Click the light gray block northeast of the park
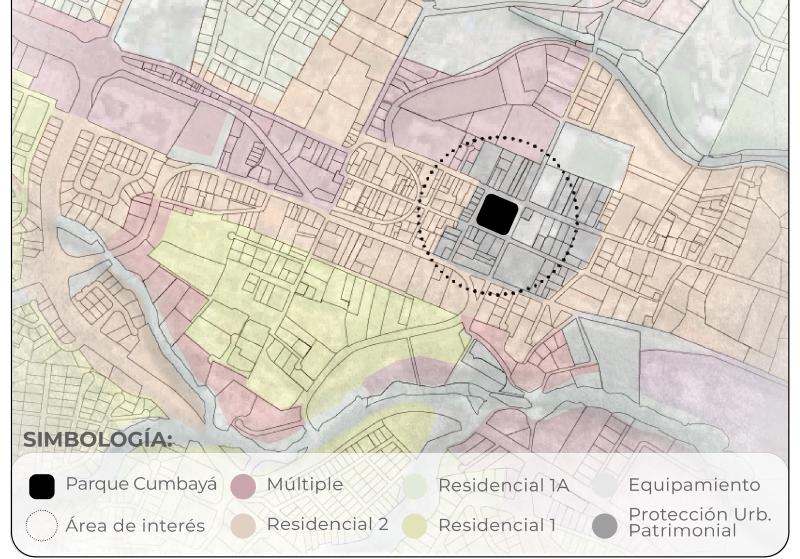Viewport: 800px width, 559px height. pyautogui.click(x=590, y=155)
